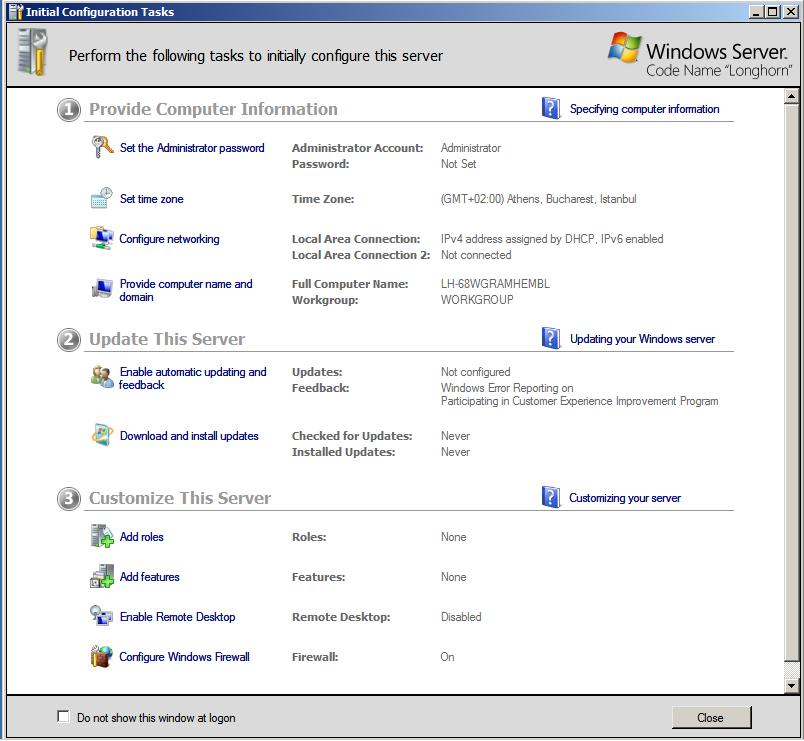Open the Enable Remote Desktop link

[x=177, y=616]
